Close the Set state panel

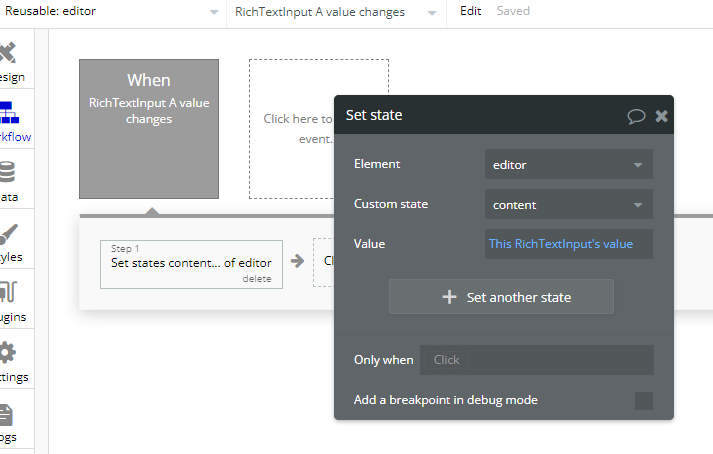pos(661,116)
